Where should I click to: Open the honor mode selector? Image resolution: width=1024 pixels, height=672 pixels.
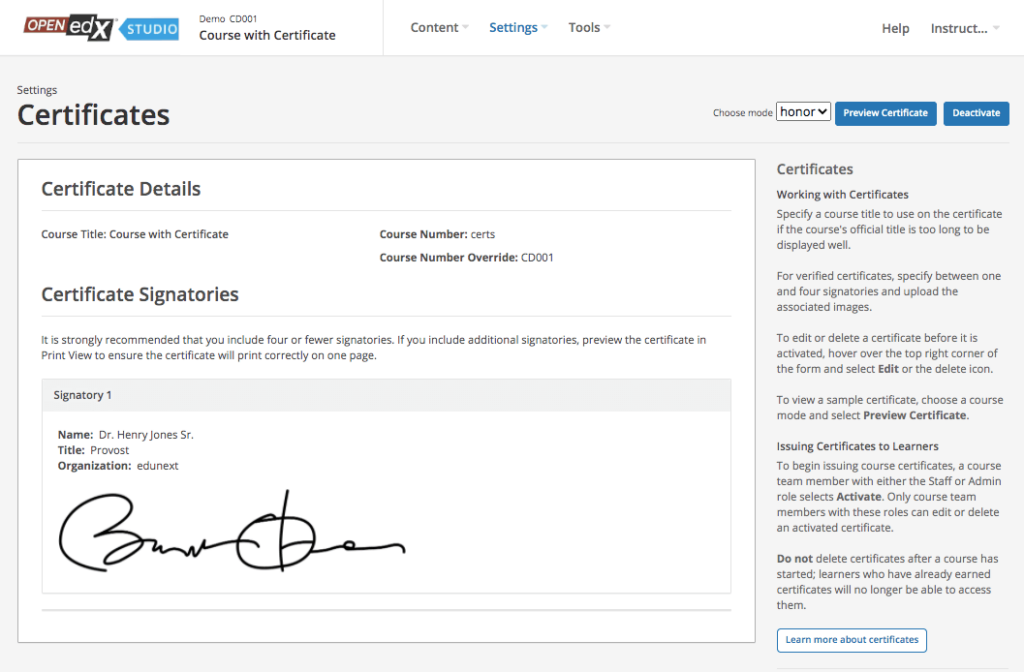click(x=803, y=112)
